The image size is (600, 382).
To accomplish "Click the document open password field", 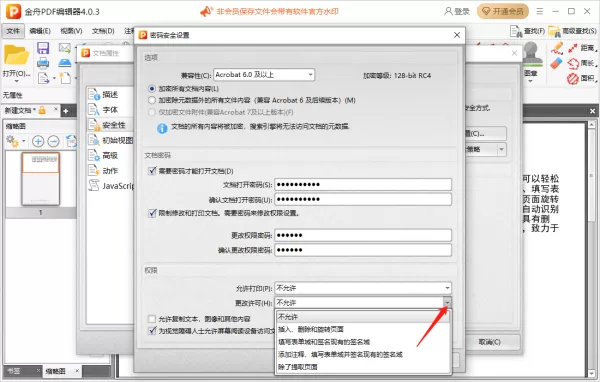I will 363,184.
